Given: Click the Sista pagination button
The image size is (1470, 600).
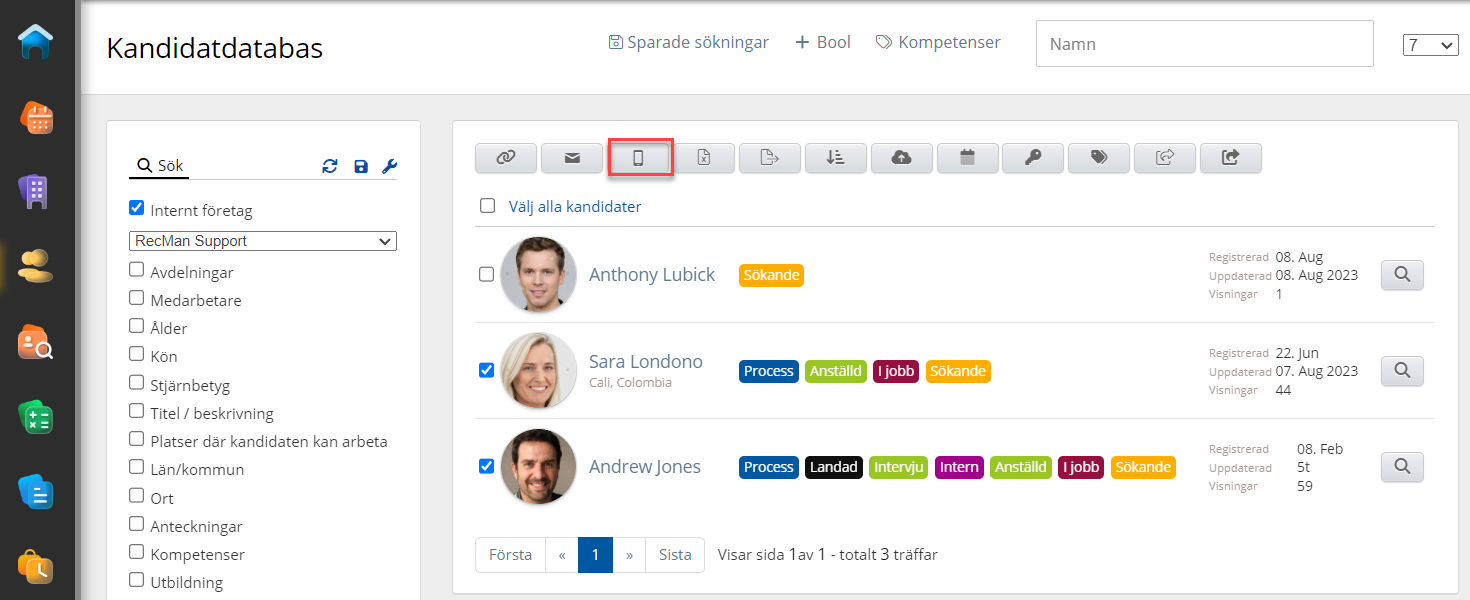Looking at the screenshot, I should pyautogui.click(x=675, y=554).
